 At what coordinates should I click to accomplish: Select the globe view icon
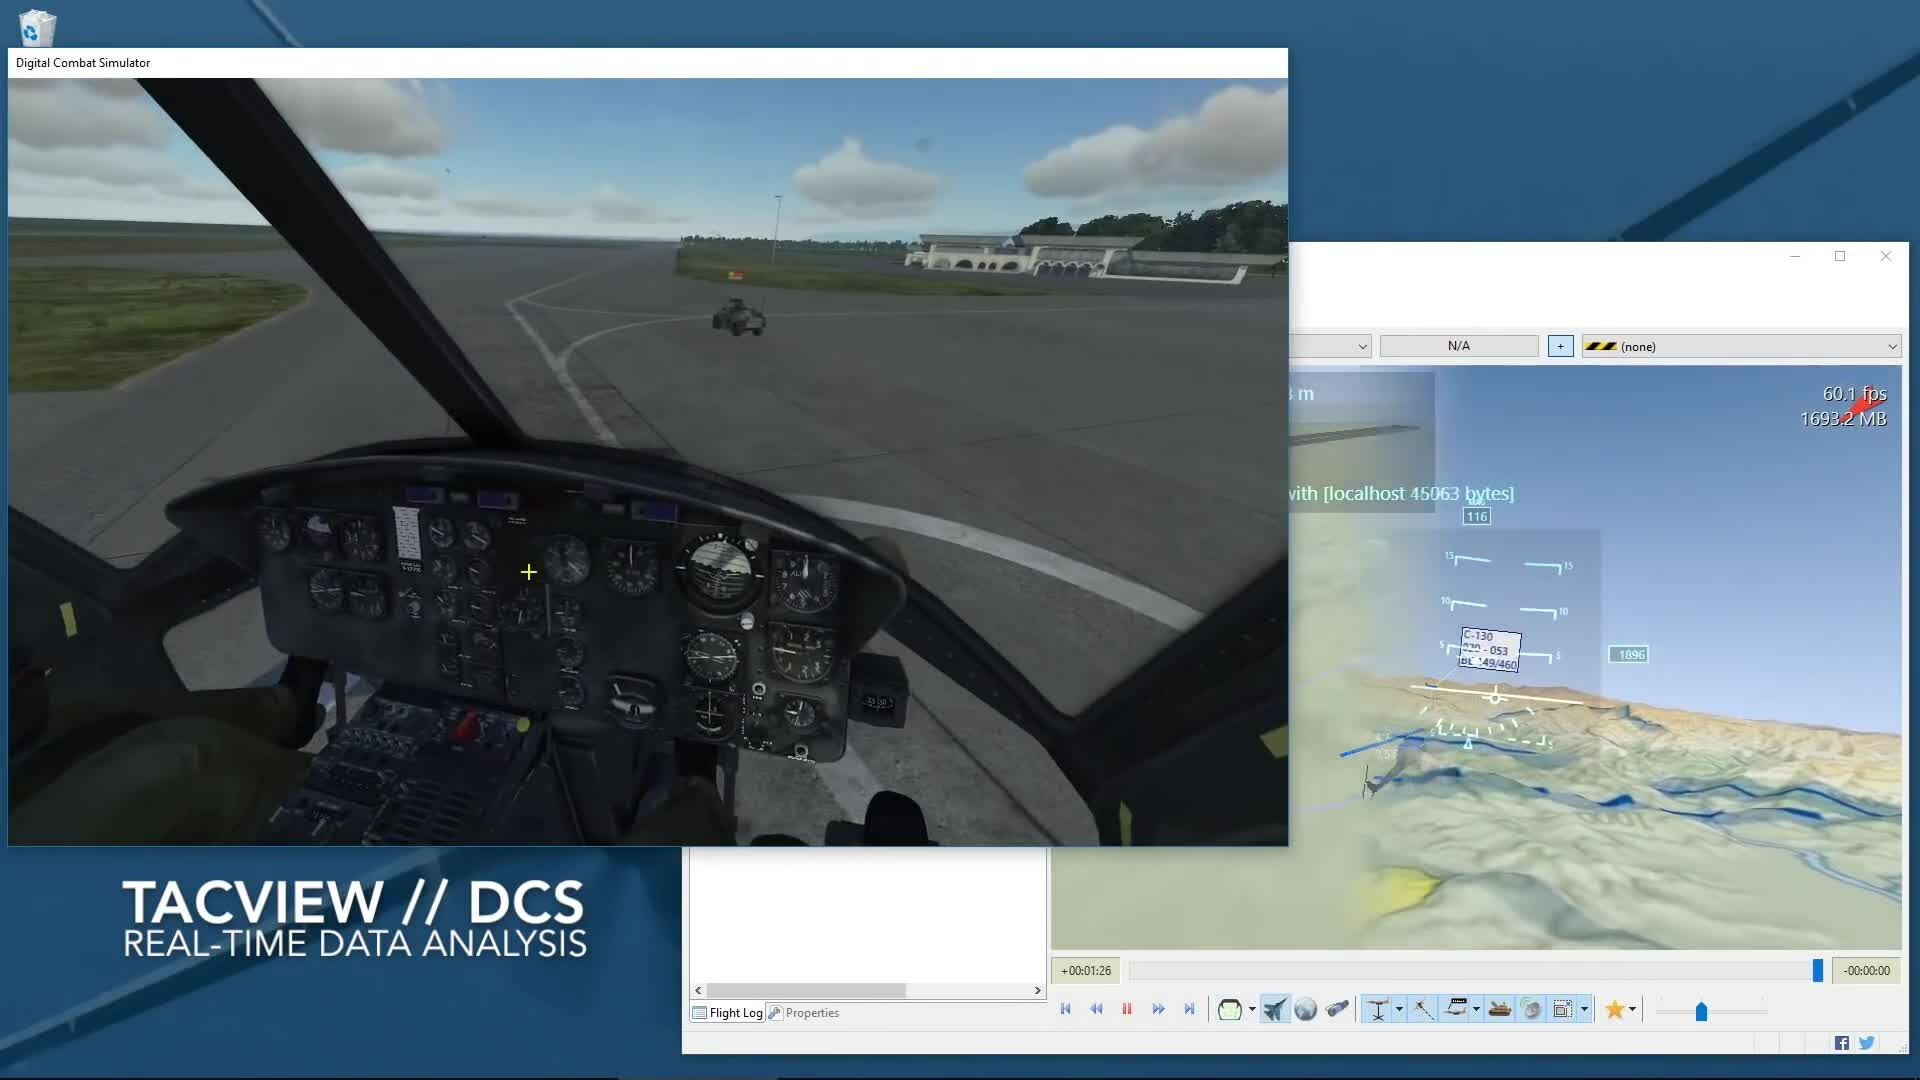point(1305,1010)
